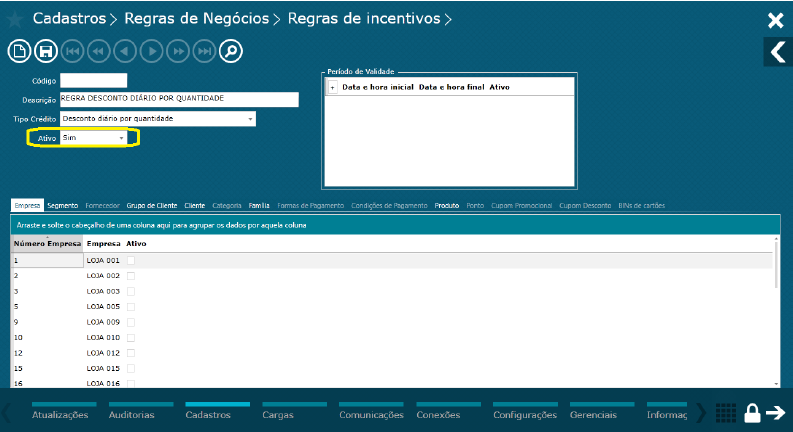Screen dimensions: 793x432
Task: Toggle Ativo checkbox for LOJA 009
Action: [x=131, y=322]
